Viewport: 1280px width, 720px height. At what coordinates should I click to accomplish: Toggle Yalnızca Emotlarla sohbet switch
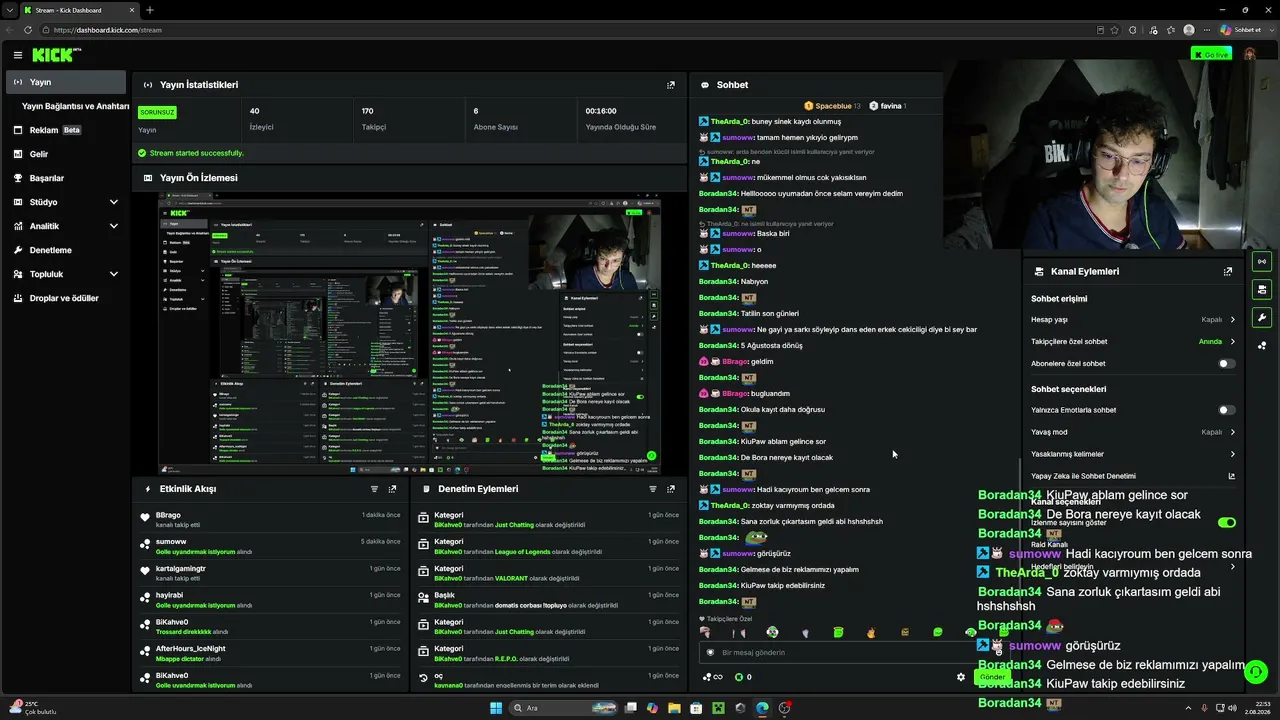click(1226, 410)
